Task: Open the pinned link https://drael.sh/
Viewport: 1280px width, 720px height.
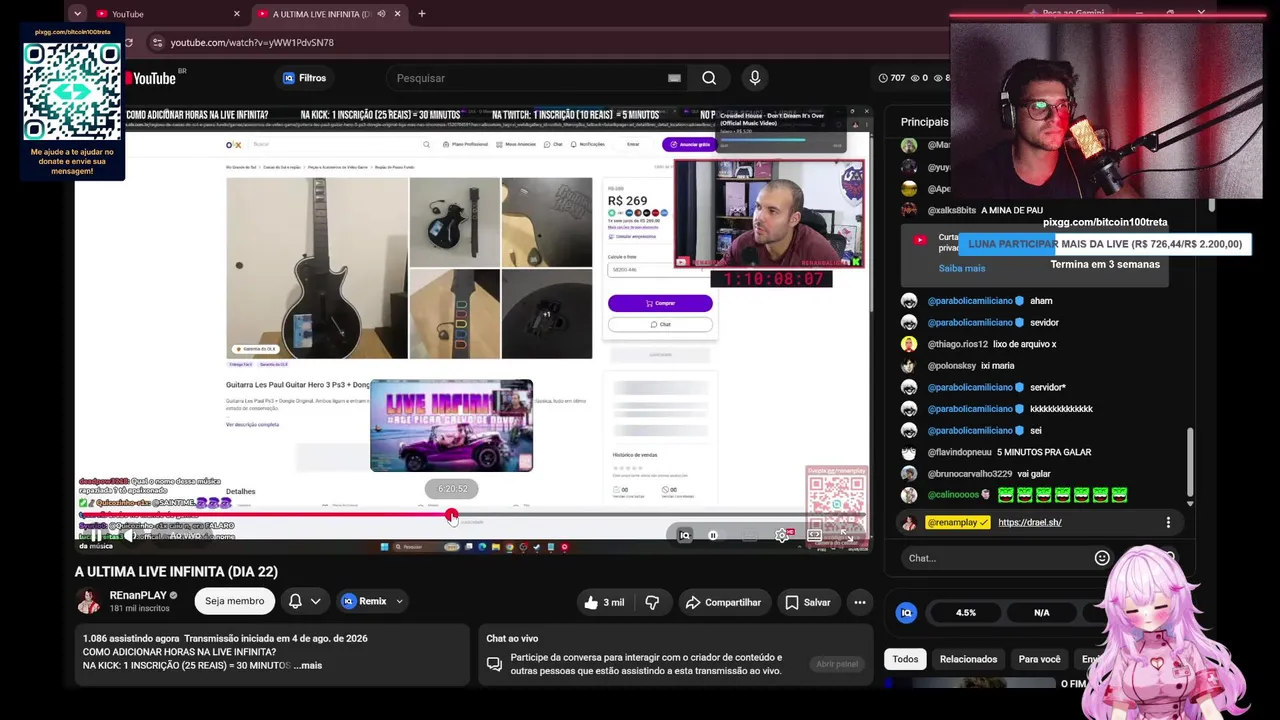Action: 1029,522
